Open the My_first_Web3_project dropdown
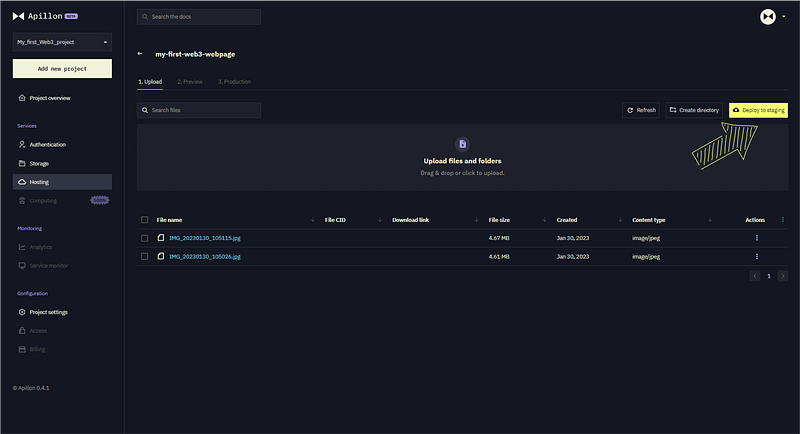Image resolution: width=800 pixels, height=434 pixels. (x=62, y=42)
